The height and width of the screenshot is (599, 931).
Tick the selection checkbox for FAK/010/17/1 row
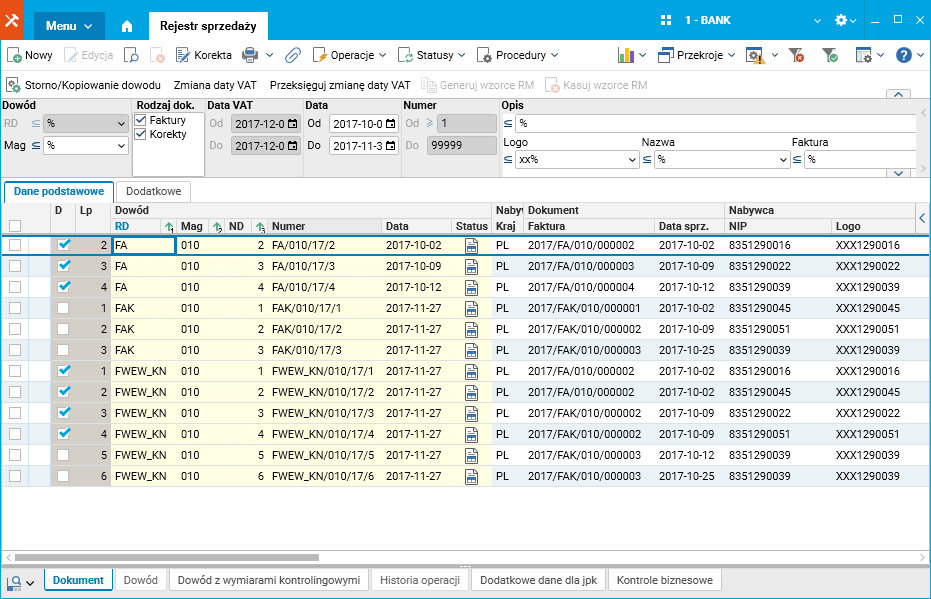(14, 308)
